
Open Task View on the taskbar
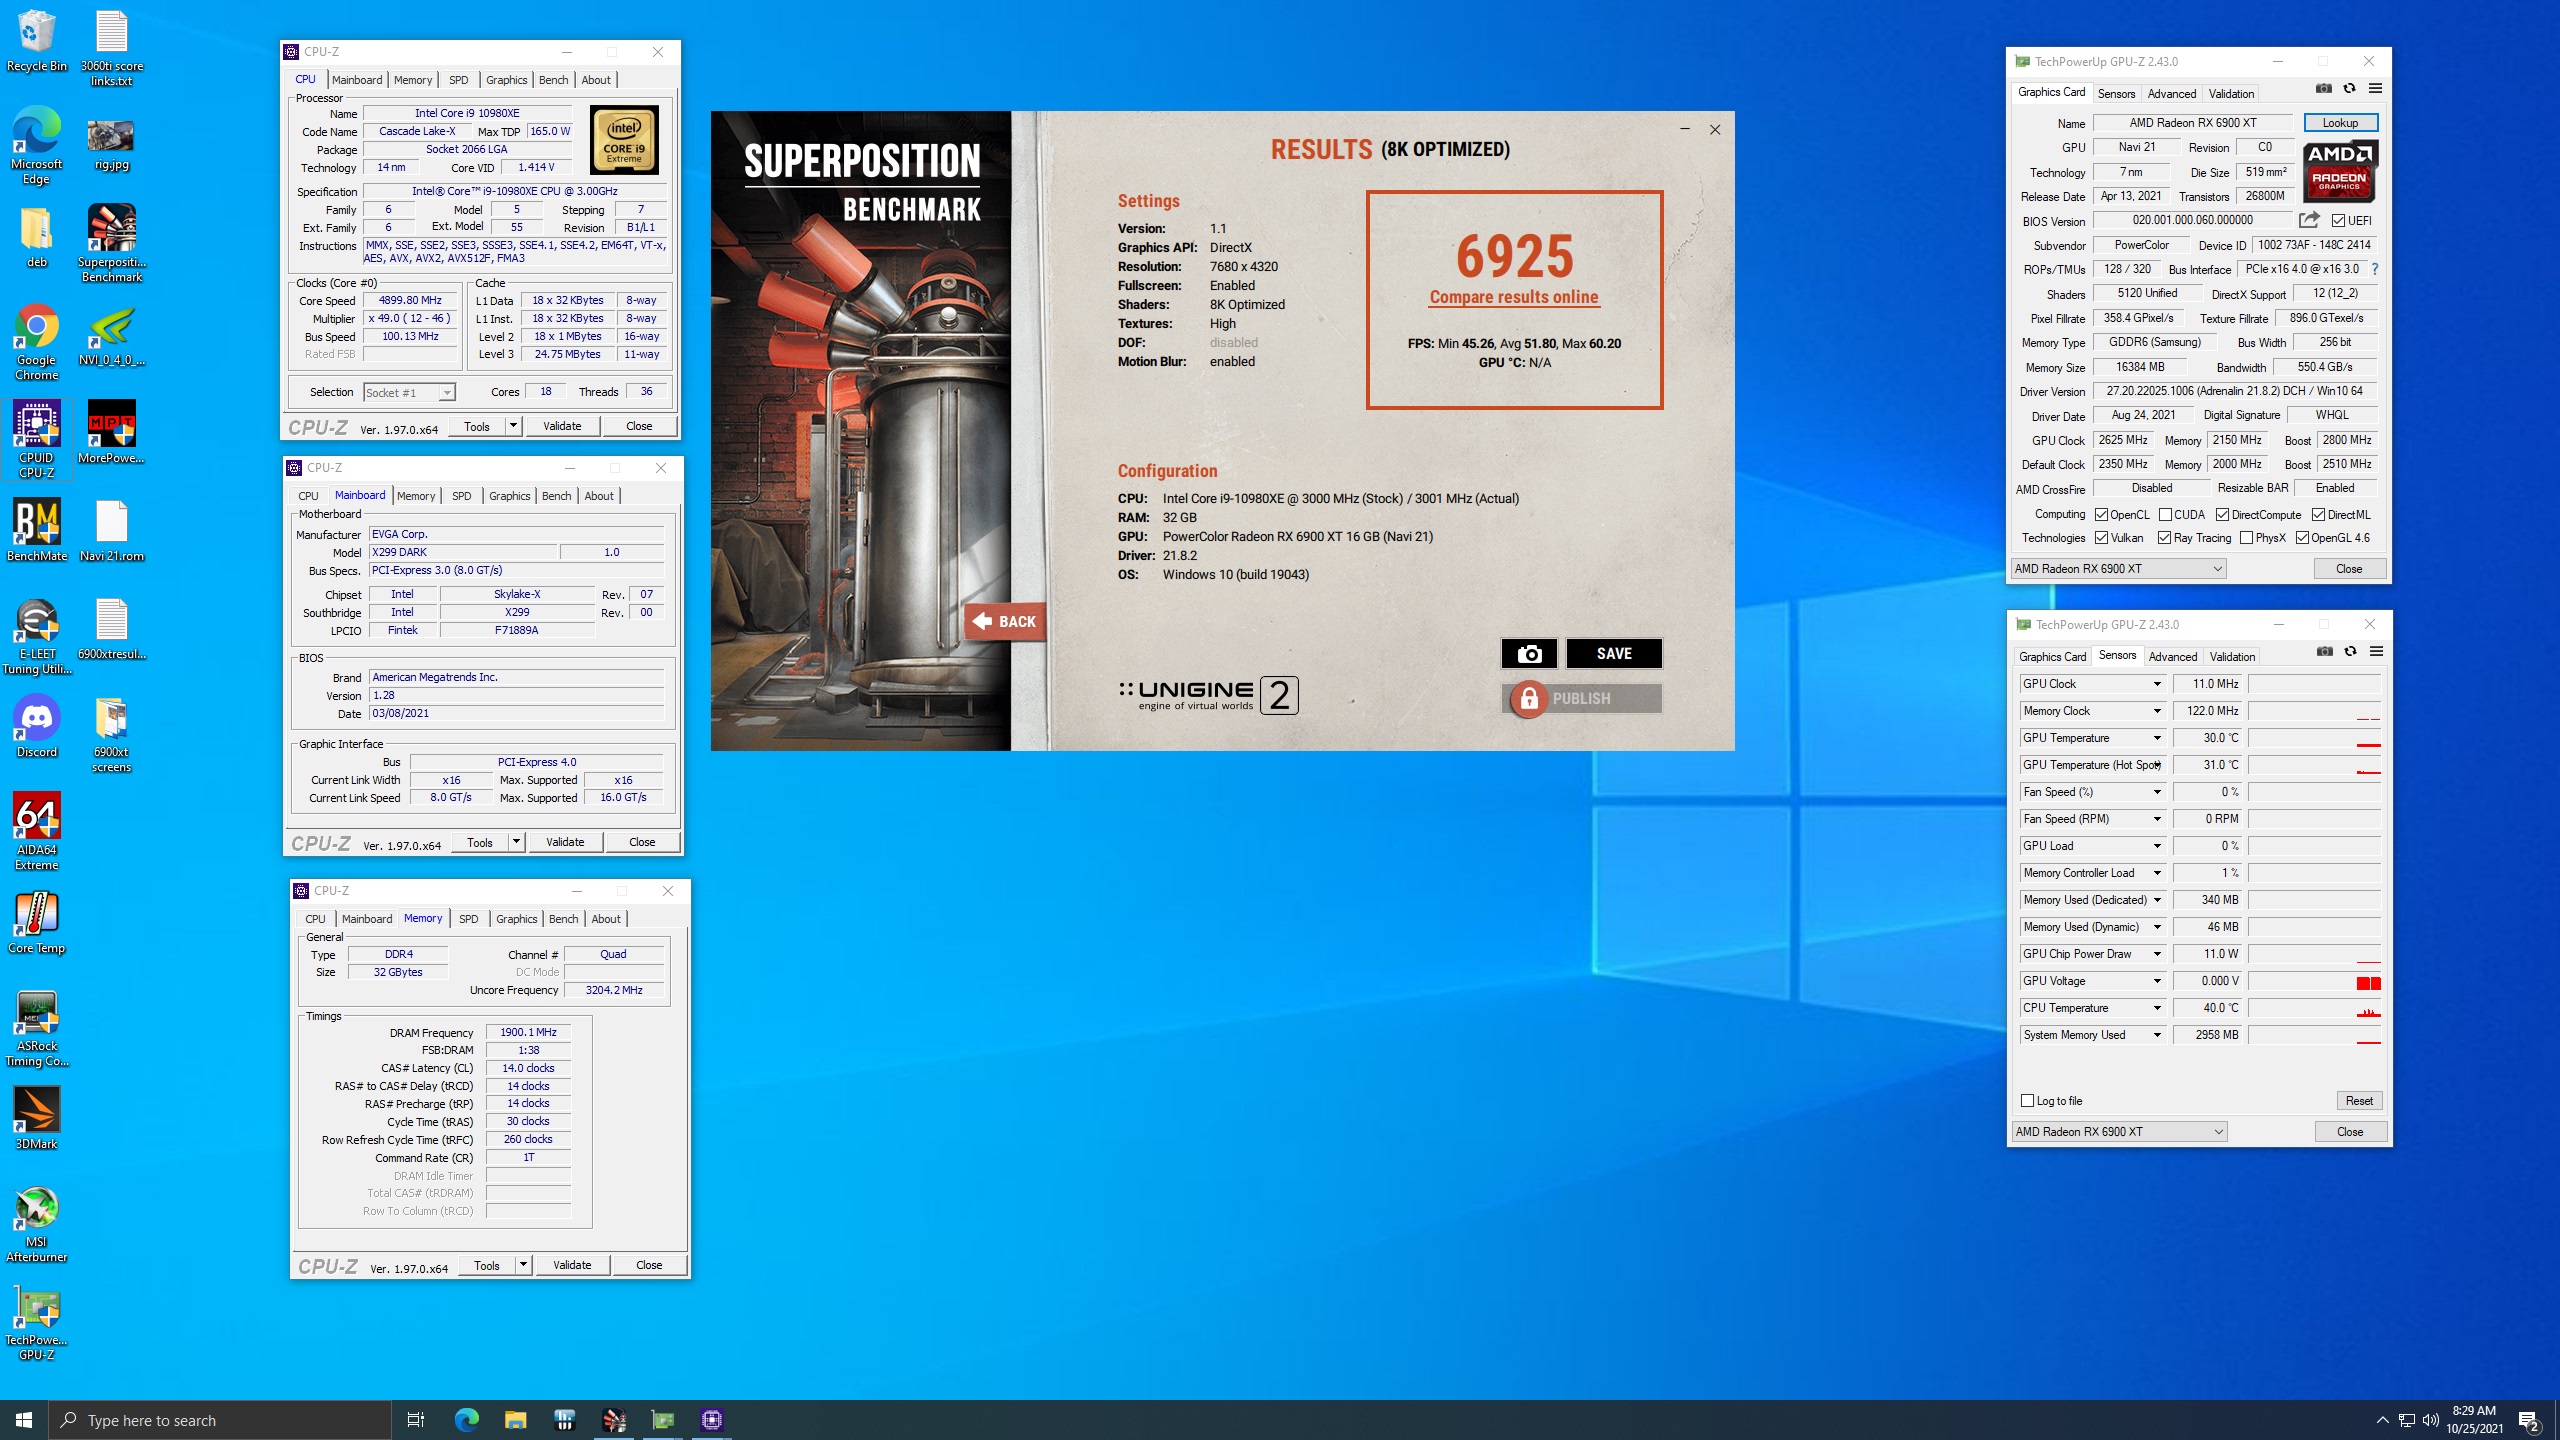click(x=416, y=1419)
